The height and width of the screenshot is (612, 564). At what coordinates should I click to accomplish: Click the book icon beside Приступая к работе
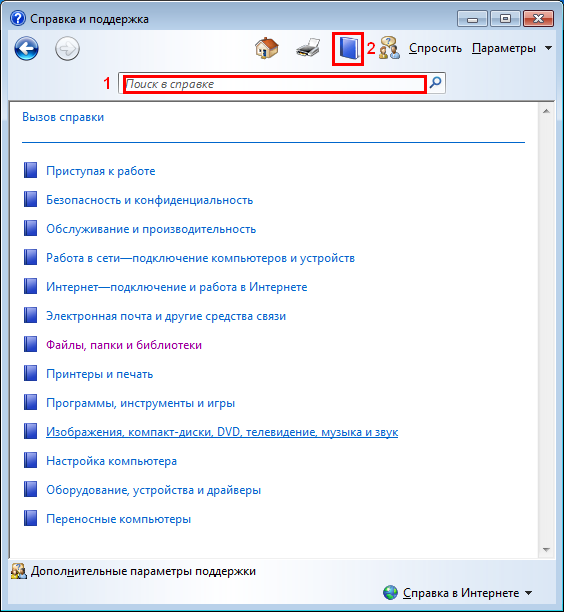click(30, 171)
